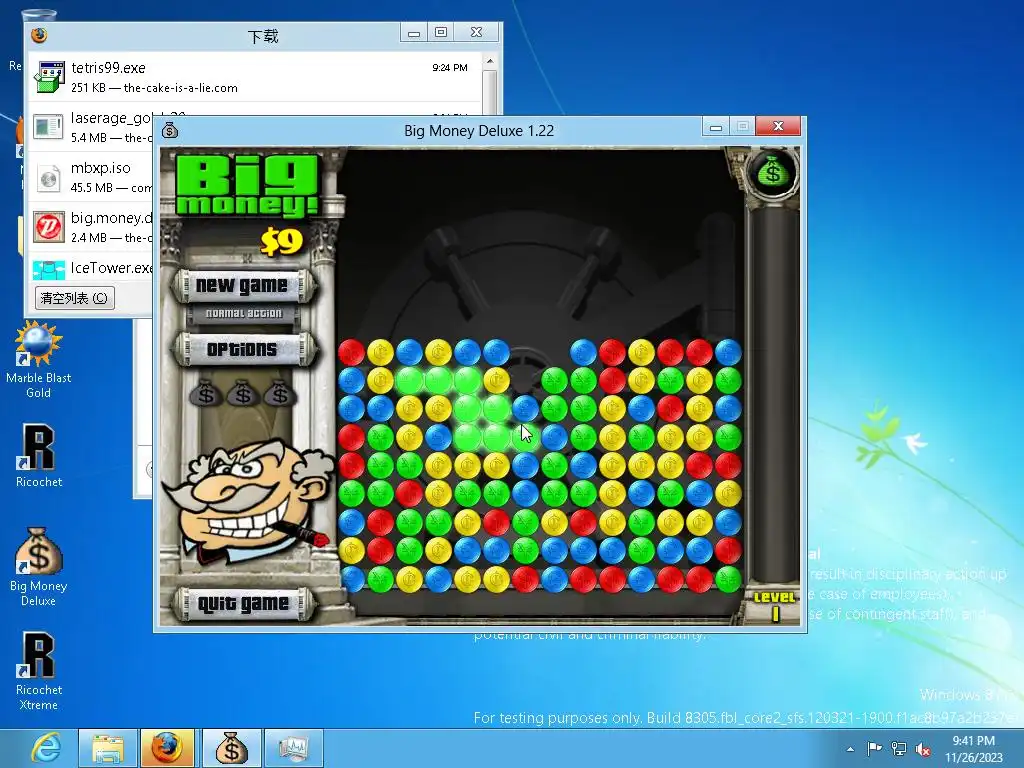Select tetris99.exe in the downloads window
The image size is (1024, 768).
(x=253, y=77)
